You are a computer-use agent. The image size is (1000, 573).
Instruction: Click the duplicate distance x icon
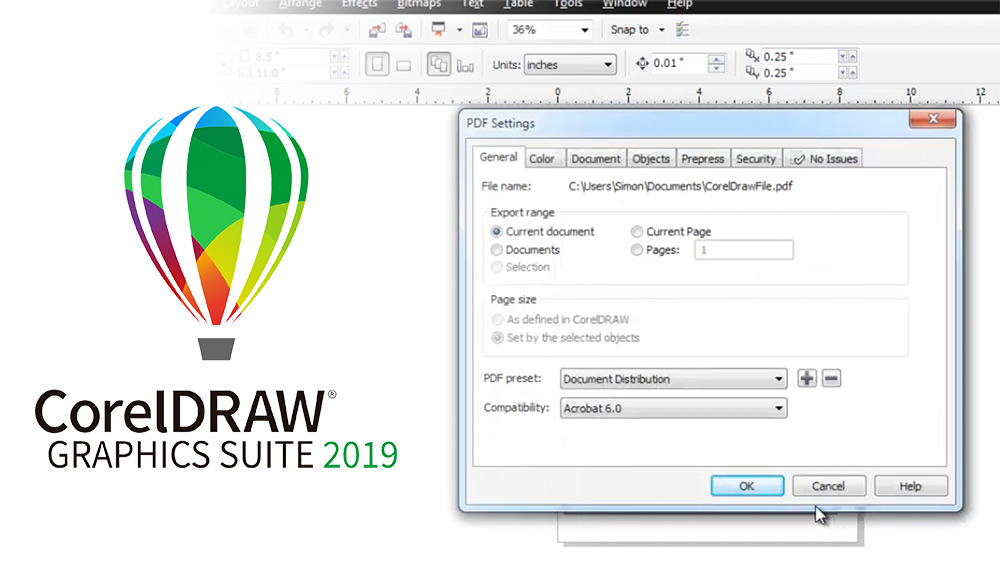click(753, 56)
